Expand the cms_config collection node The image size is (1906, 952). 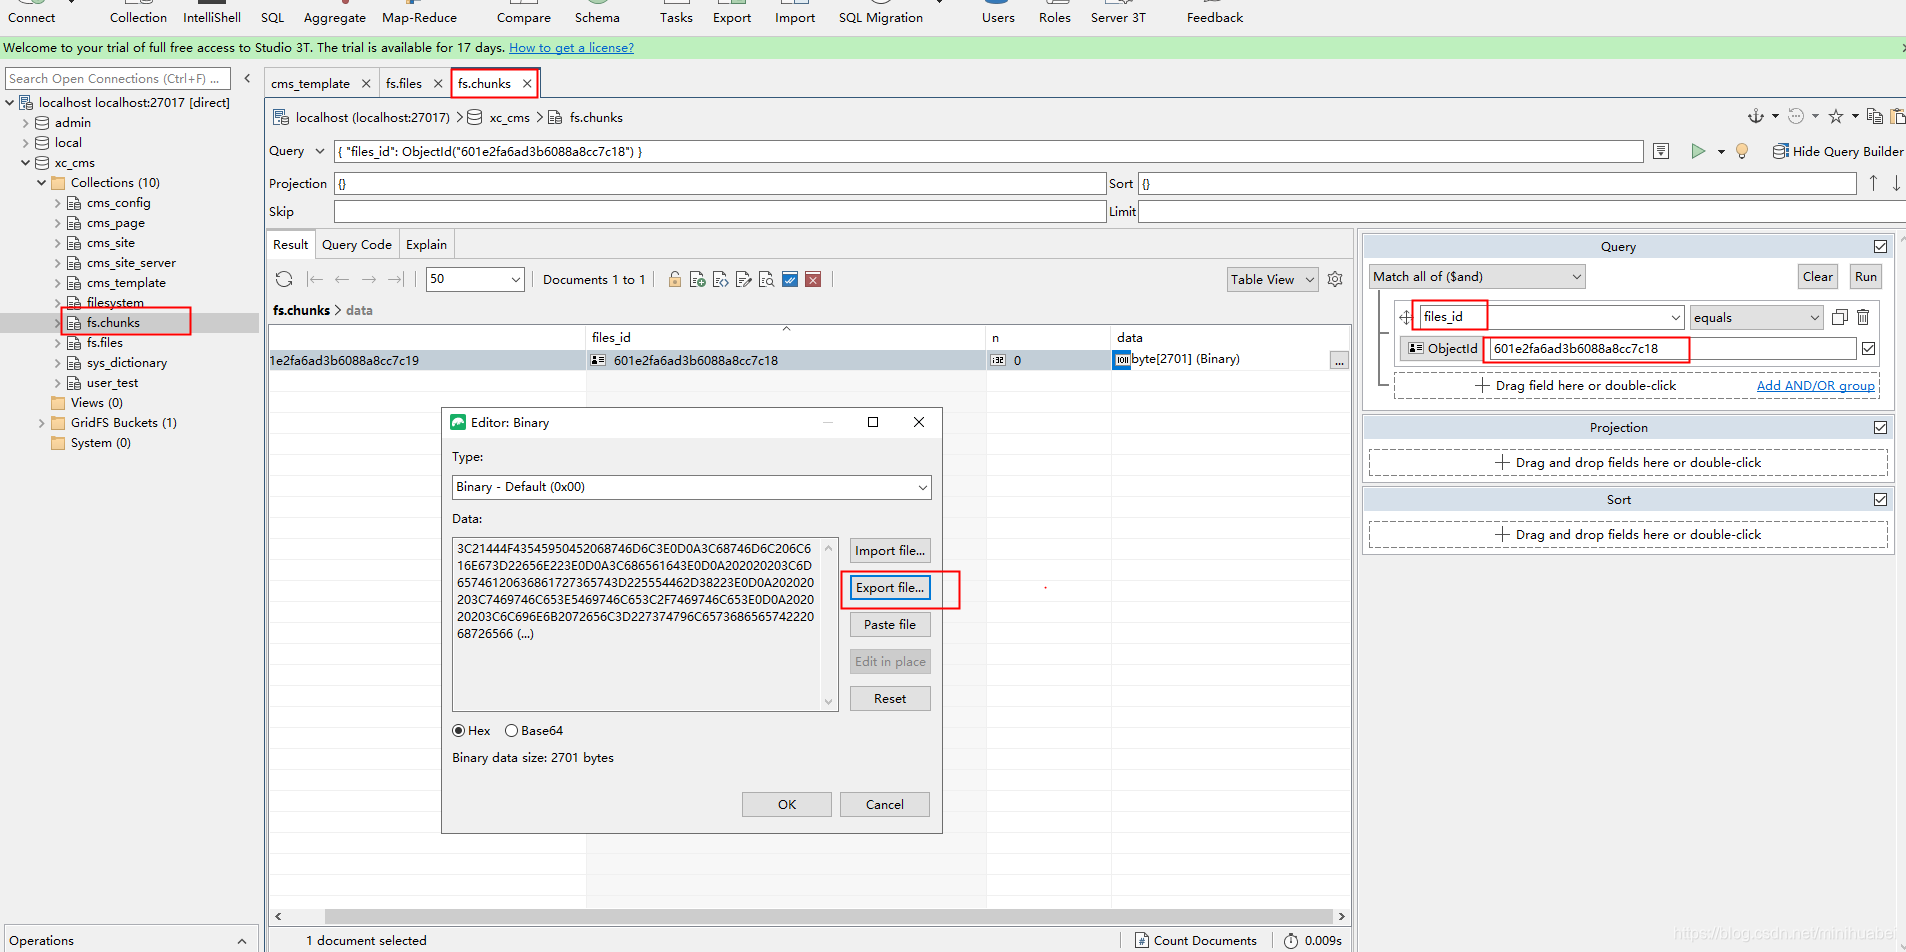point(57,203)
